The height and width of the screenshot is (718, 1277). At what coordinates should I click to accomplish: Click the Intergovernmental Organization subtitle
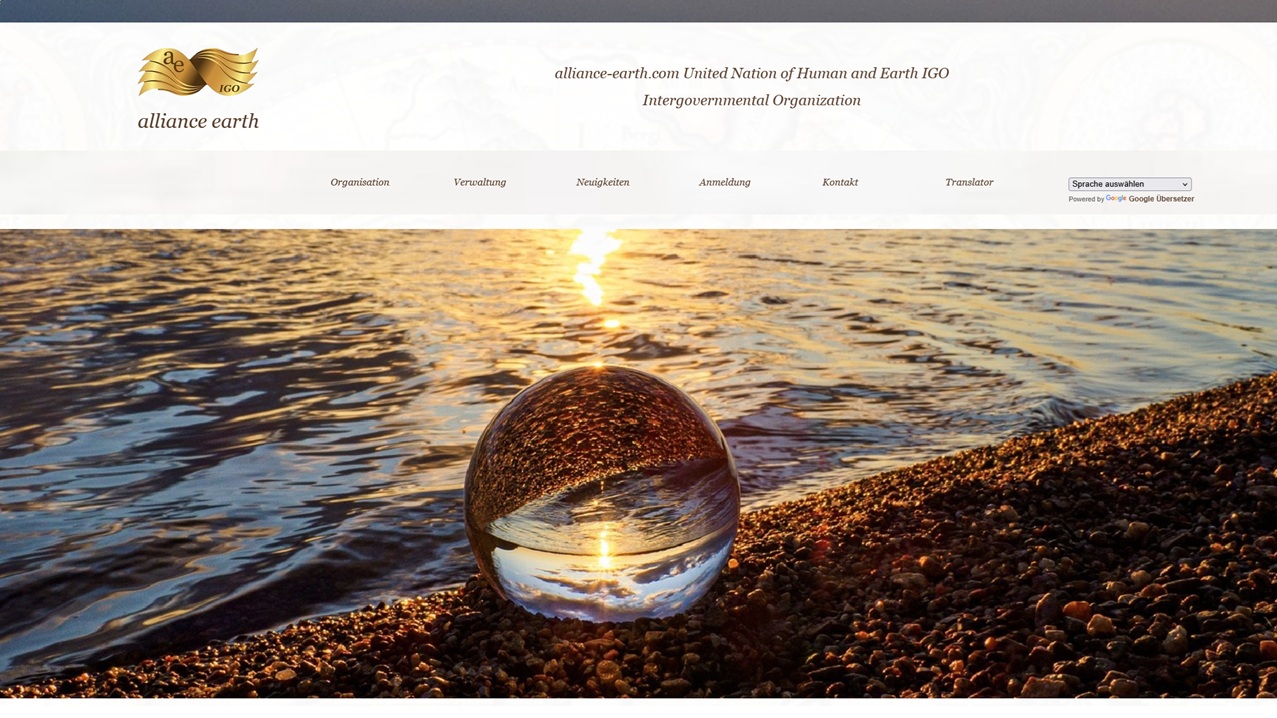[752, 100]
